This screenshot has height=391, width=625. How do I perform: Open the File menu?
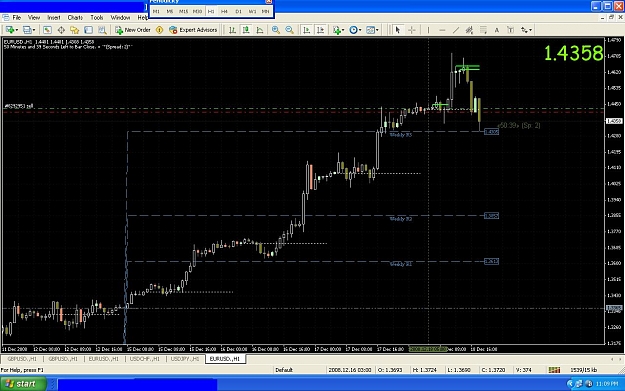(x=17, y=18)
